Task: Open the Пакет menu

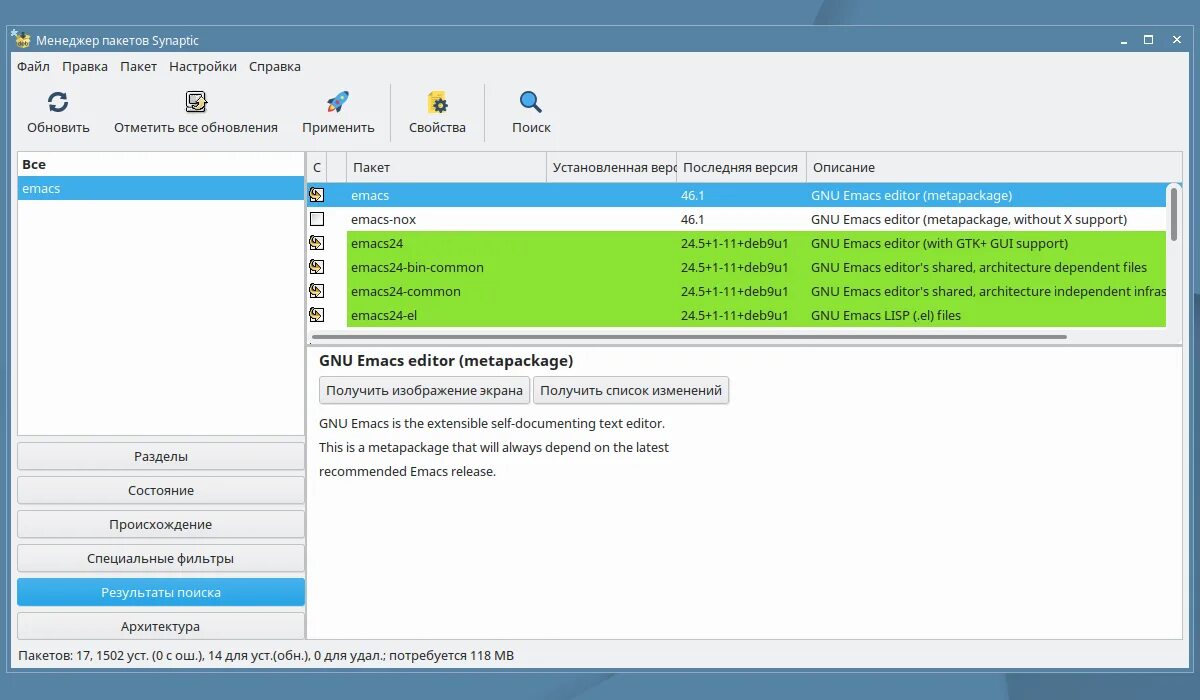Action: (x=139, y=67)
